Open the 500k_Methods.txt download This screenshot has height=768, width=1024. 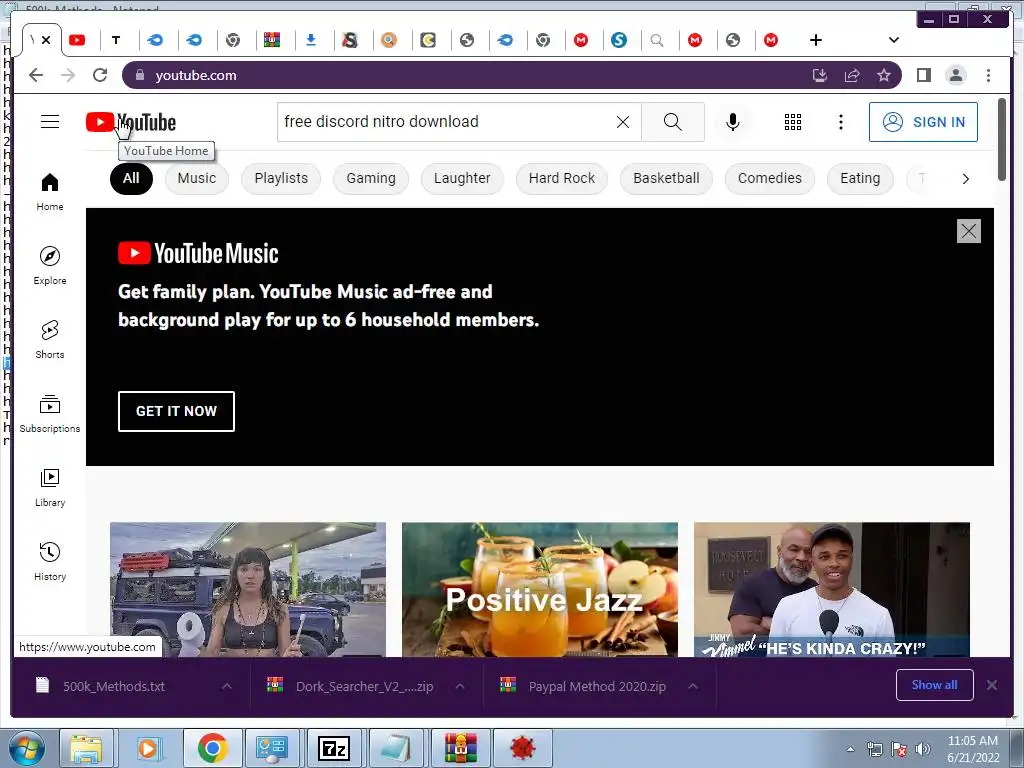(x=114, y=686)
